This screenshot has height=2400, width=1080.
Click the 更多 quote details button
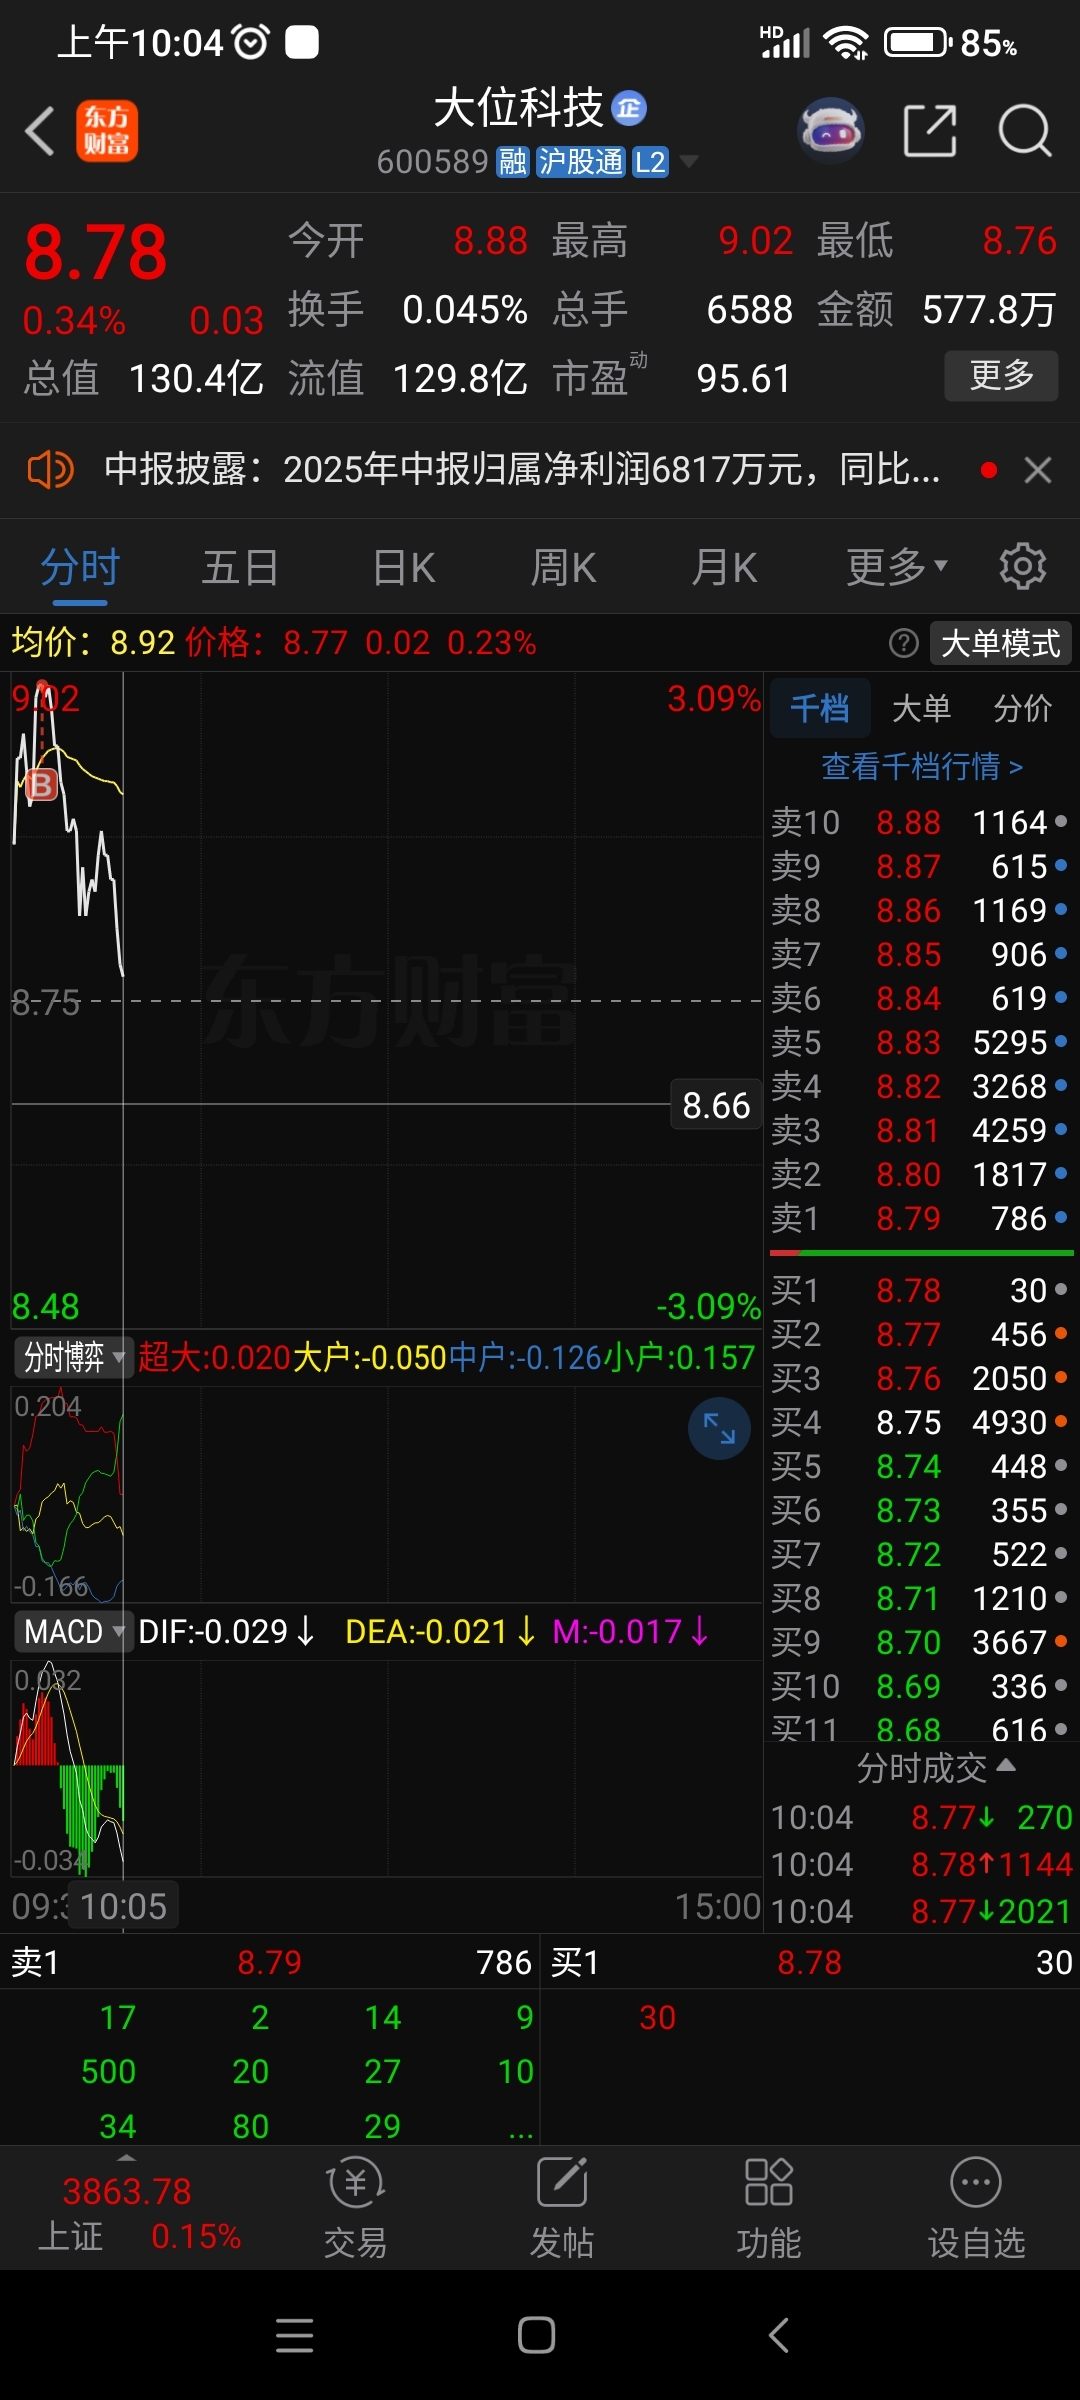1001,376
